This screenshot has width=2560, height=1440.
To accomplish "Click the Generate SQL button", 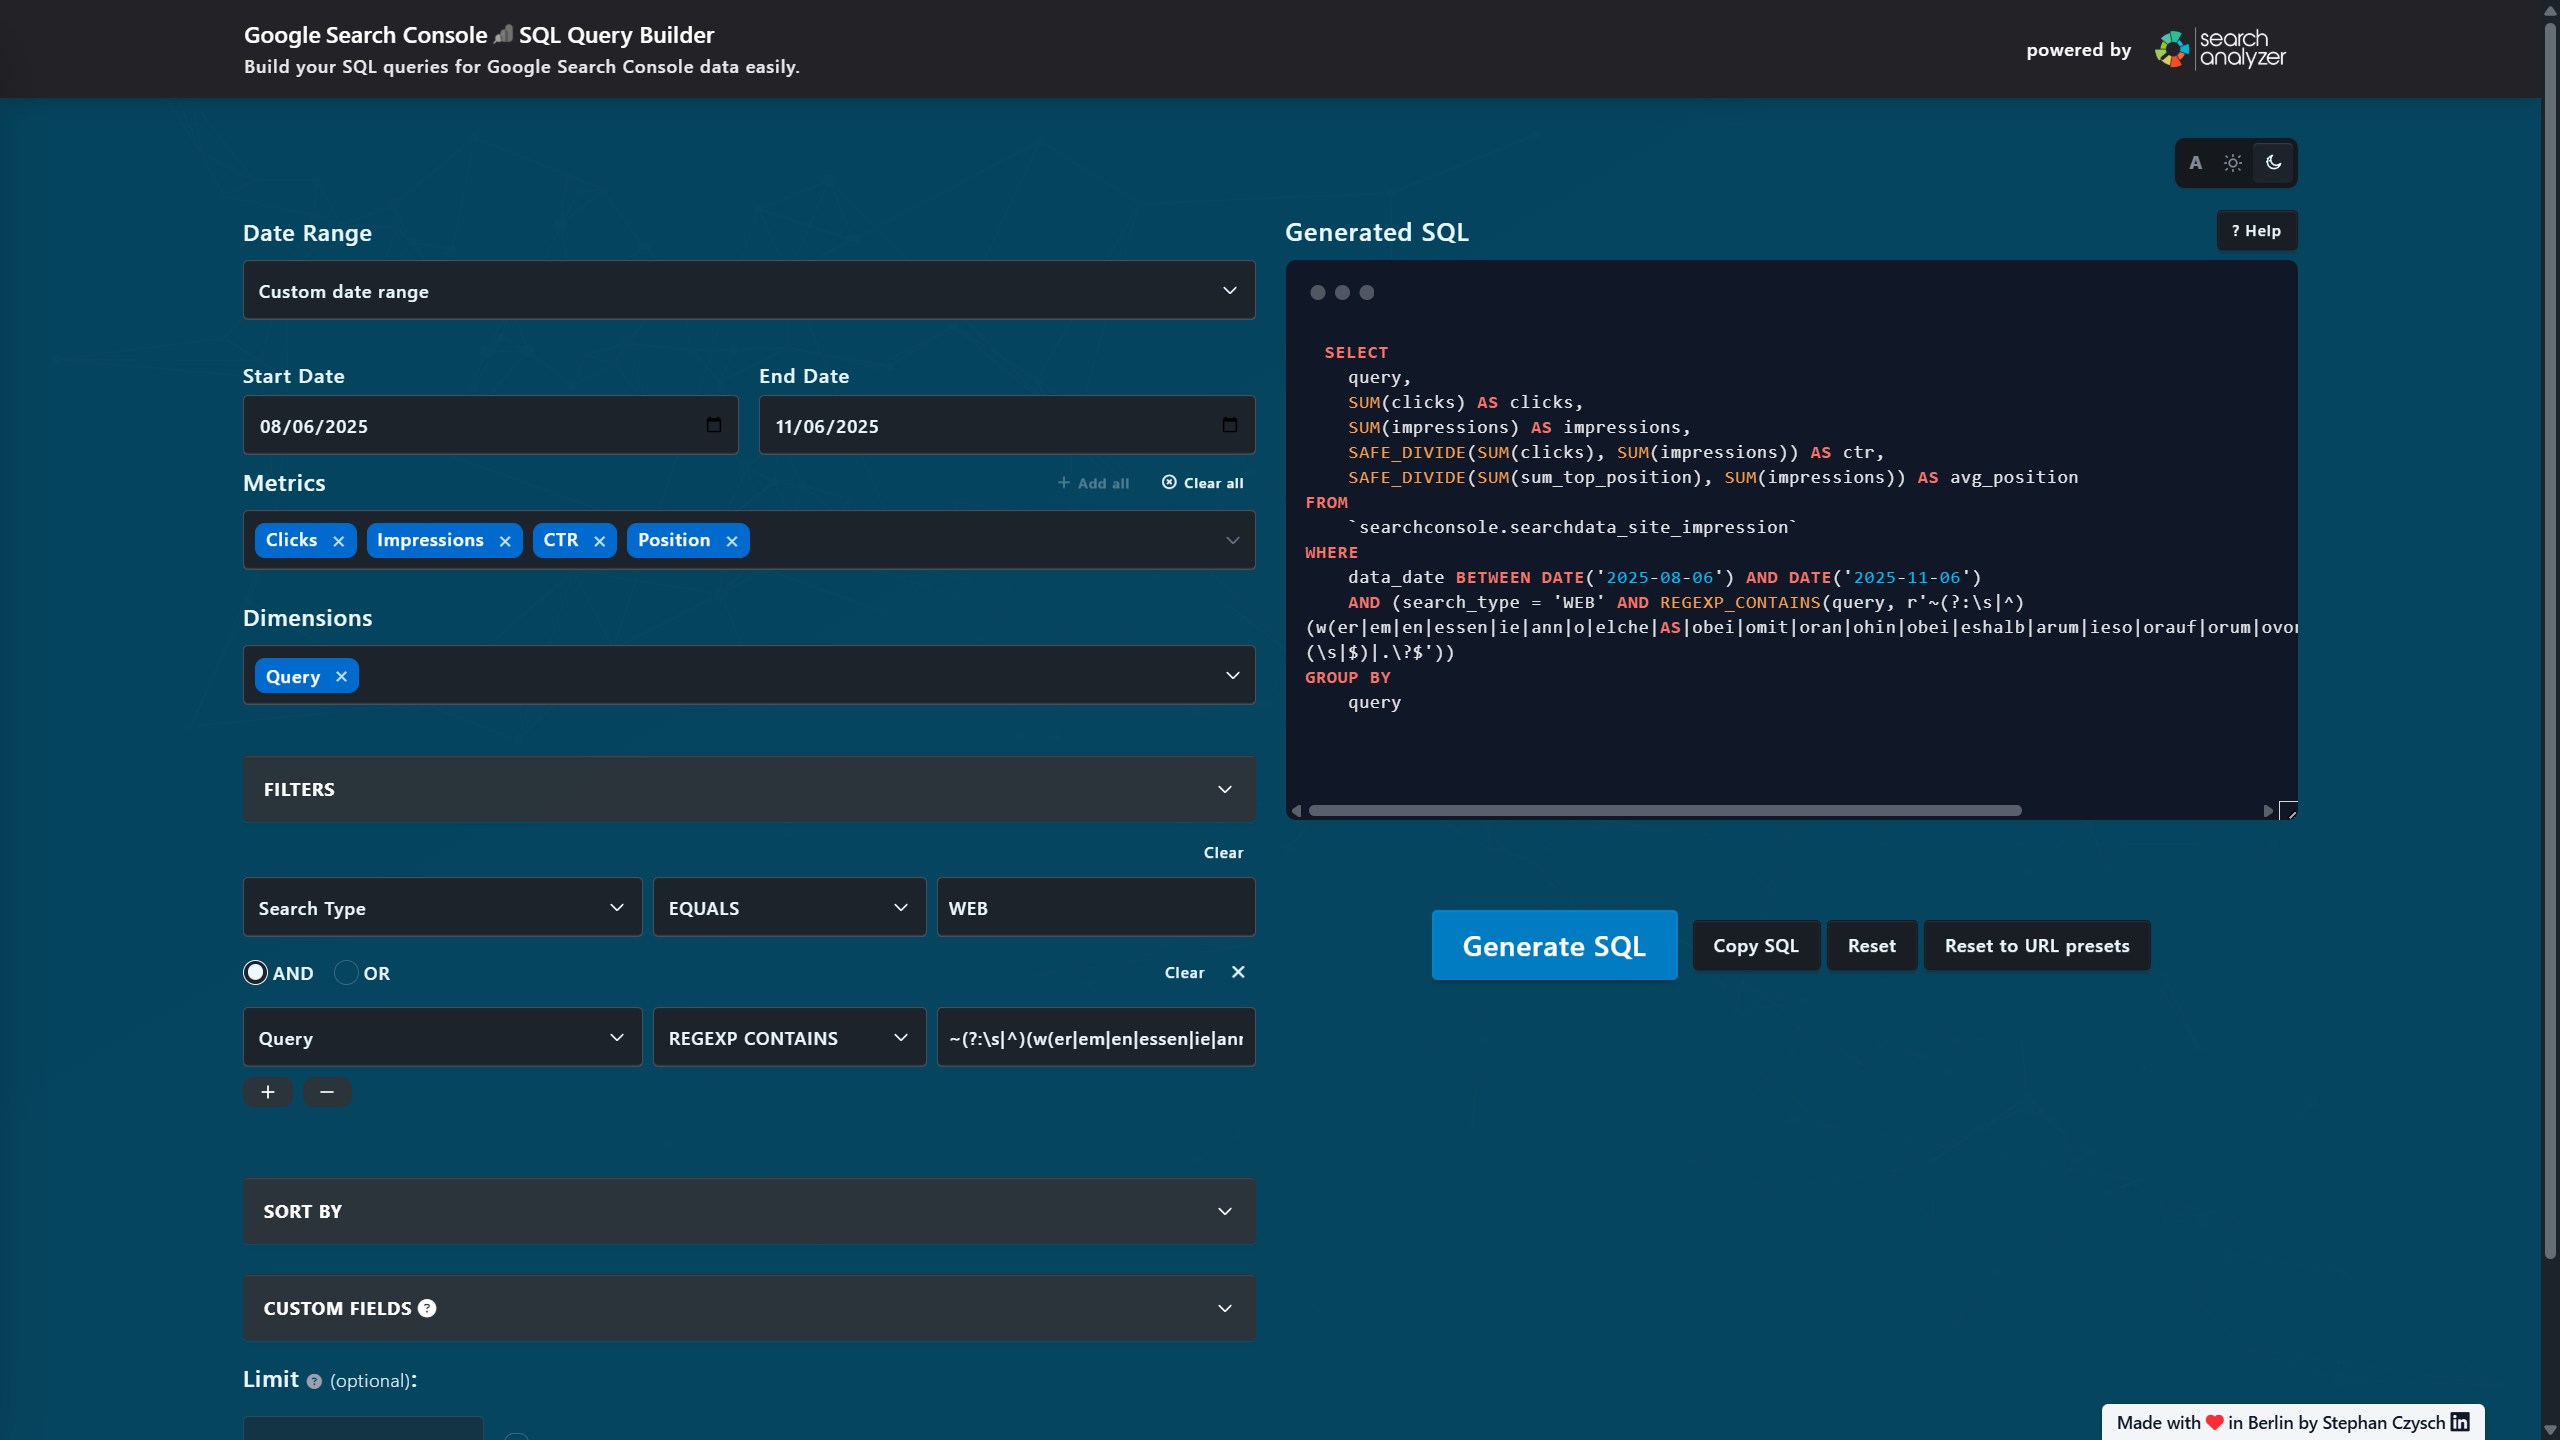I will point(1553,946).
